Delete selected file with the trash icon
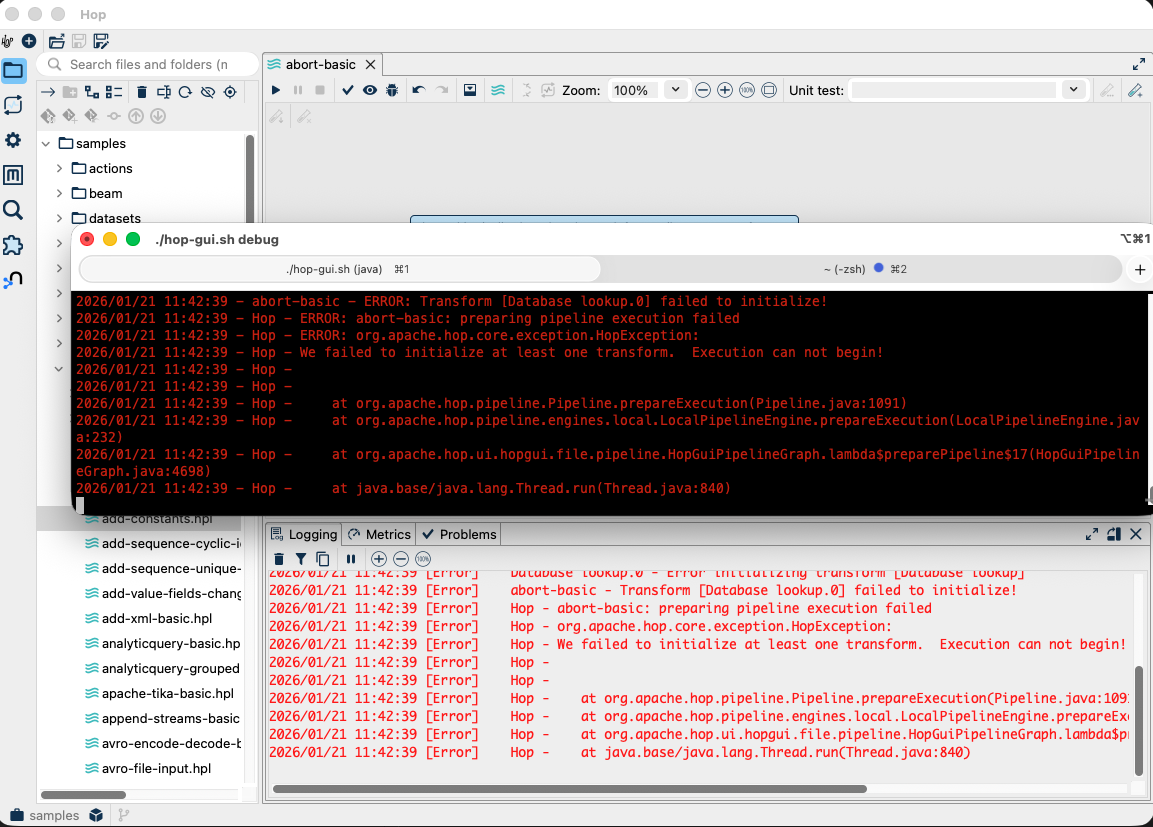The image size is (1153, 827). click(x=141, y=92)
